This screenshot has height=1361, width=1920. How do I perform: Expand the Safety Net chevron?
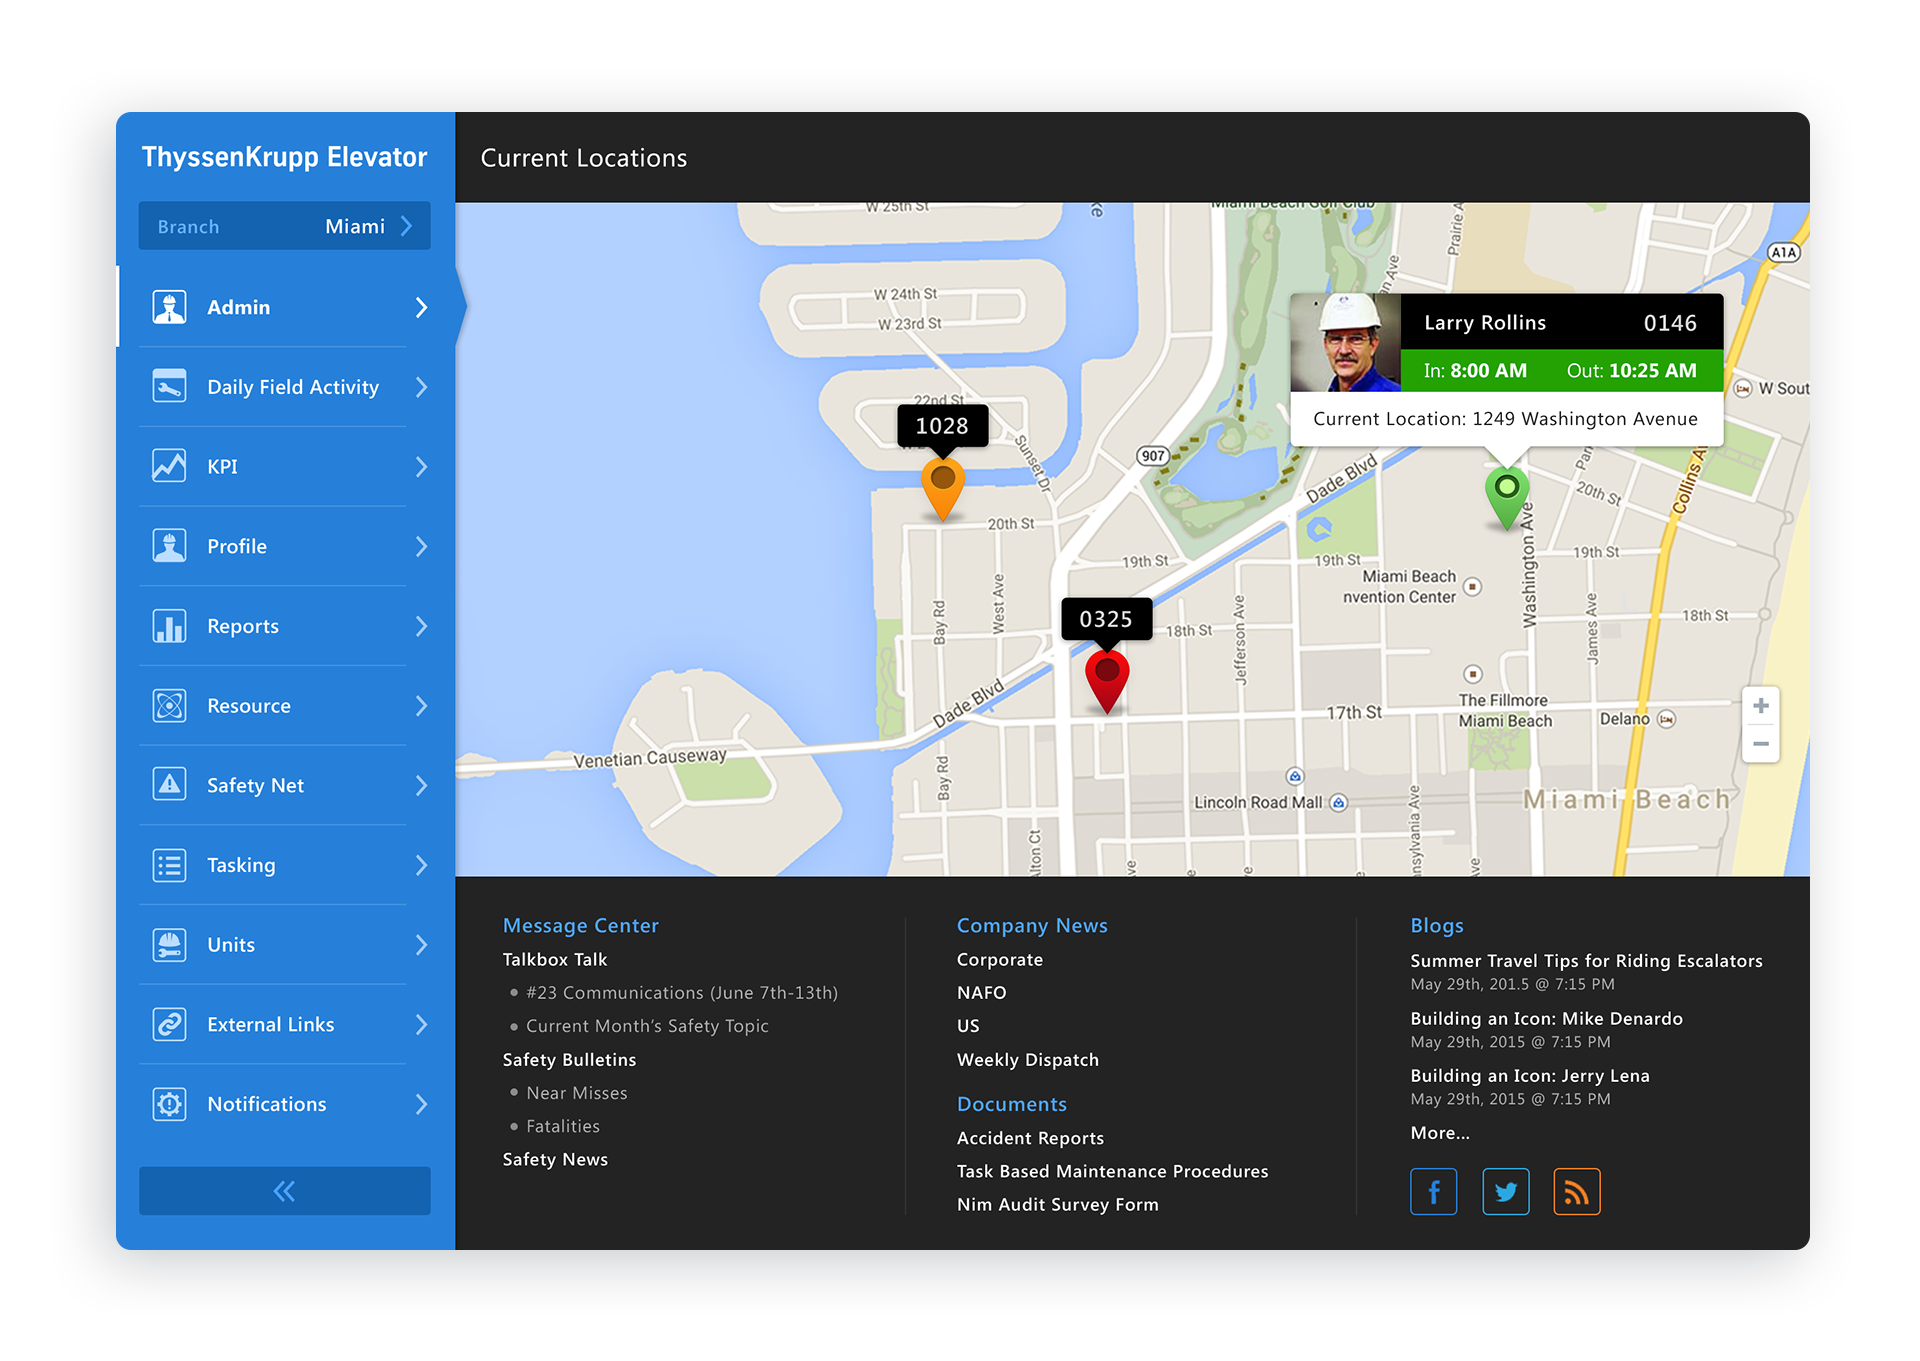point(421,785)
